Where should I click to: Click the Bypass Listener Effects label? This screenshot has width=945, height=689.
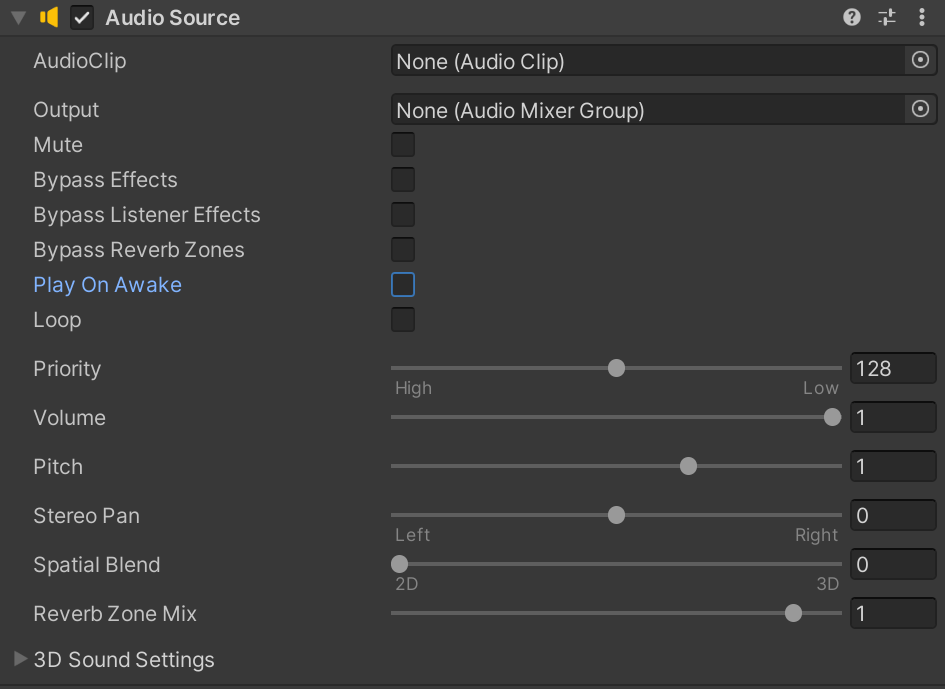coord(146,214)
